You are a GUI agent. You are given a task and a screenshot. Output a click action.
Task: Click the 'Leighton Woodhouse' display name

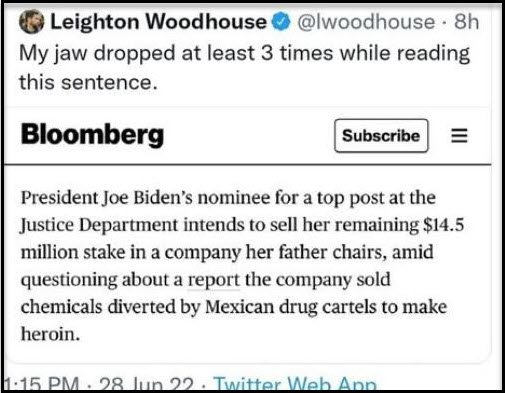[158, 22]
